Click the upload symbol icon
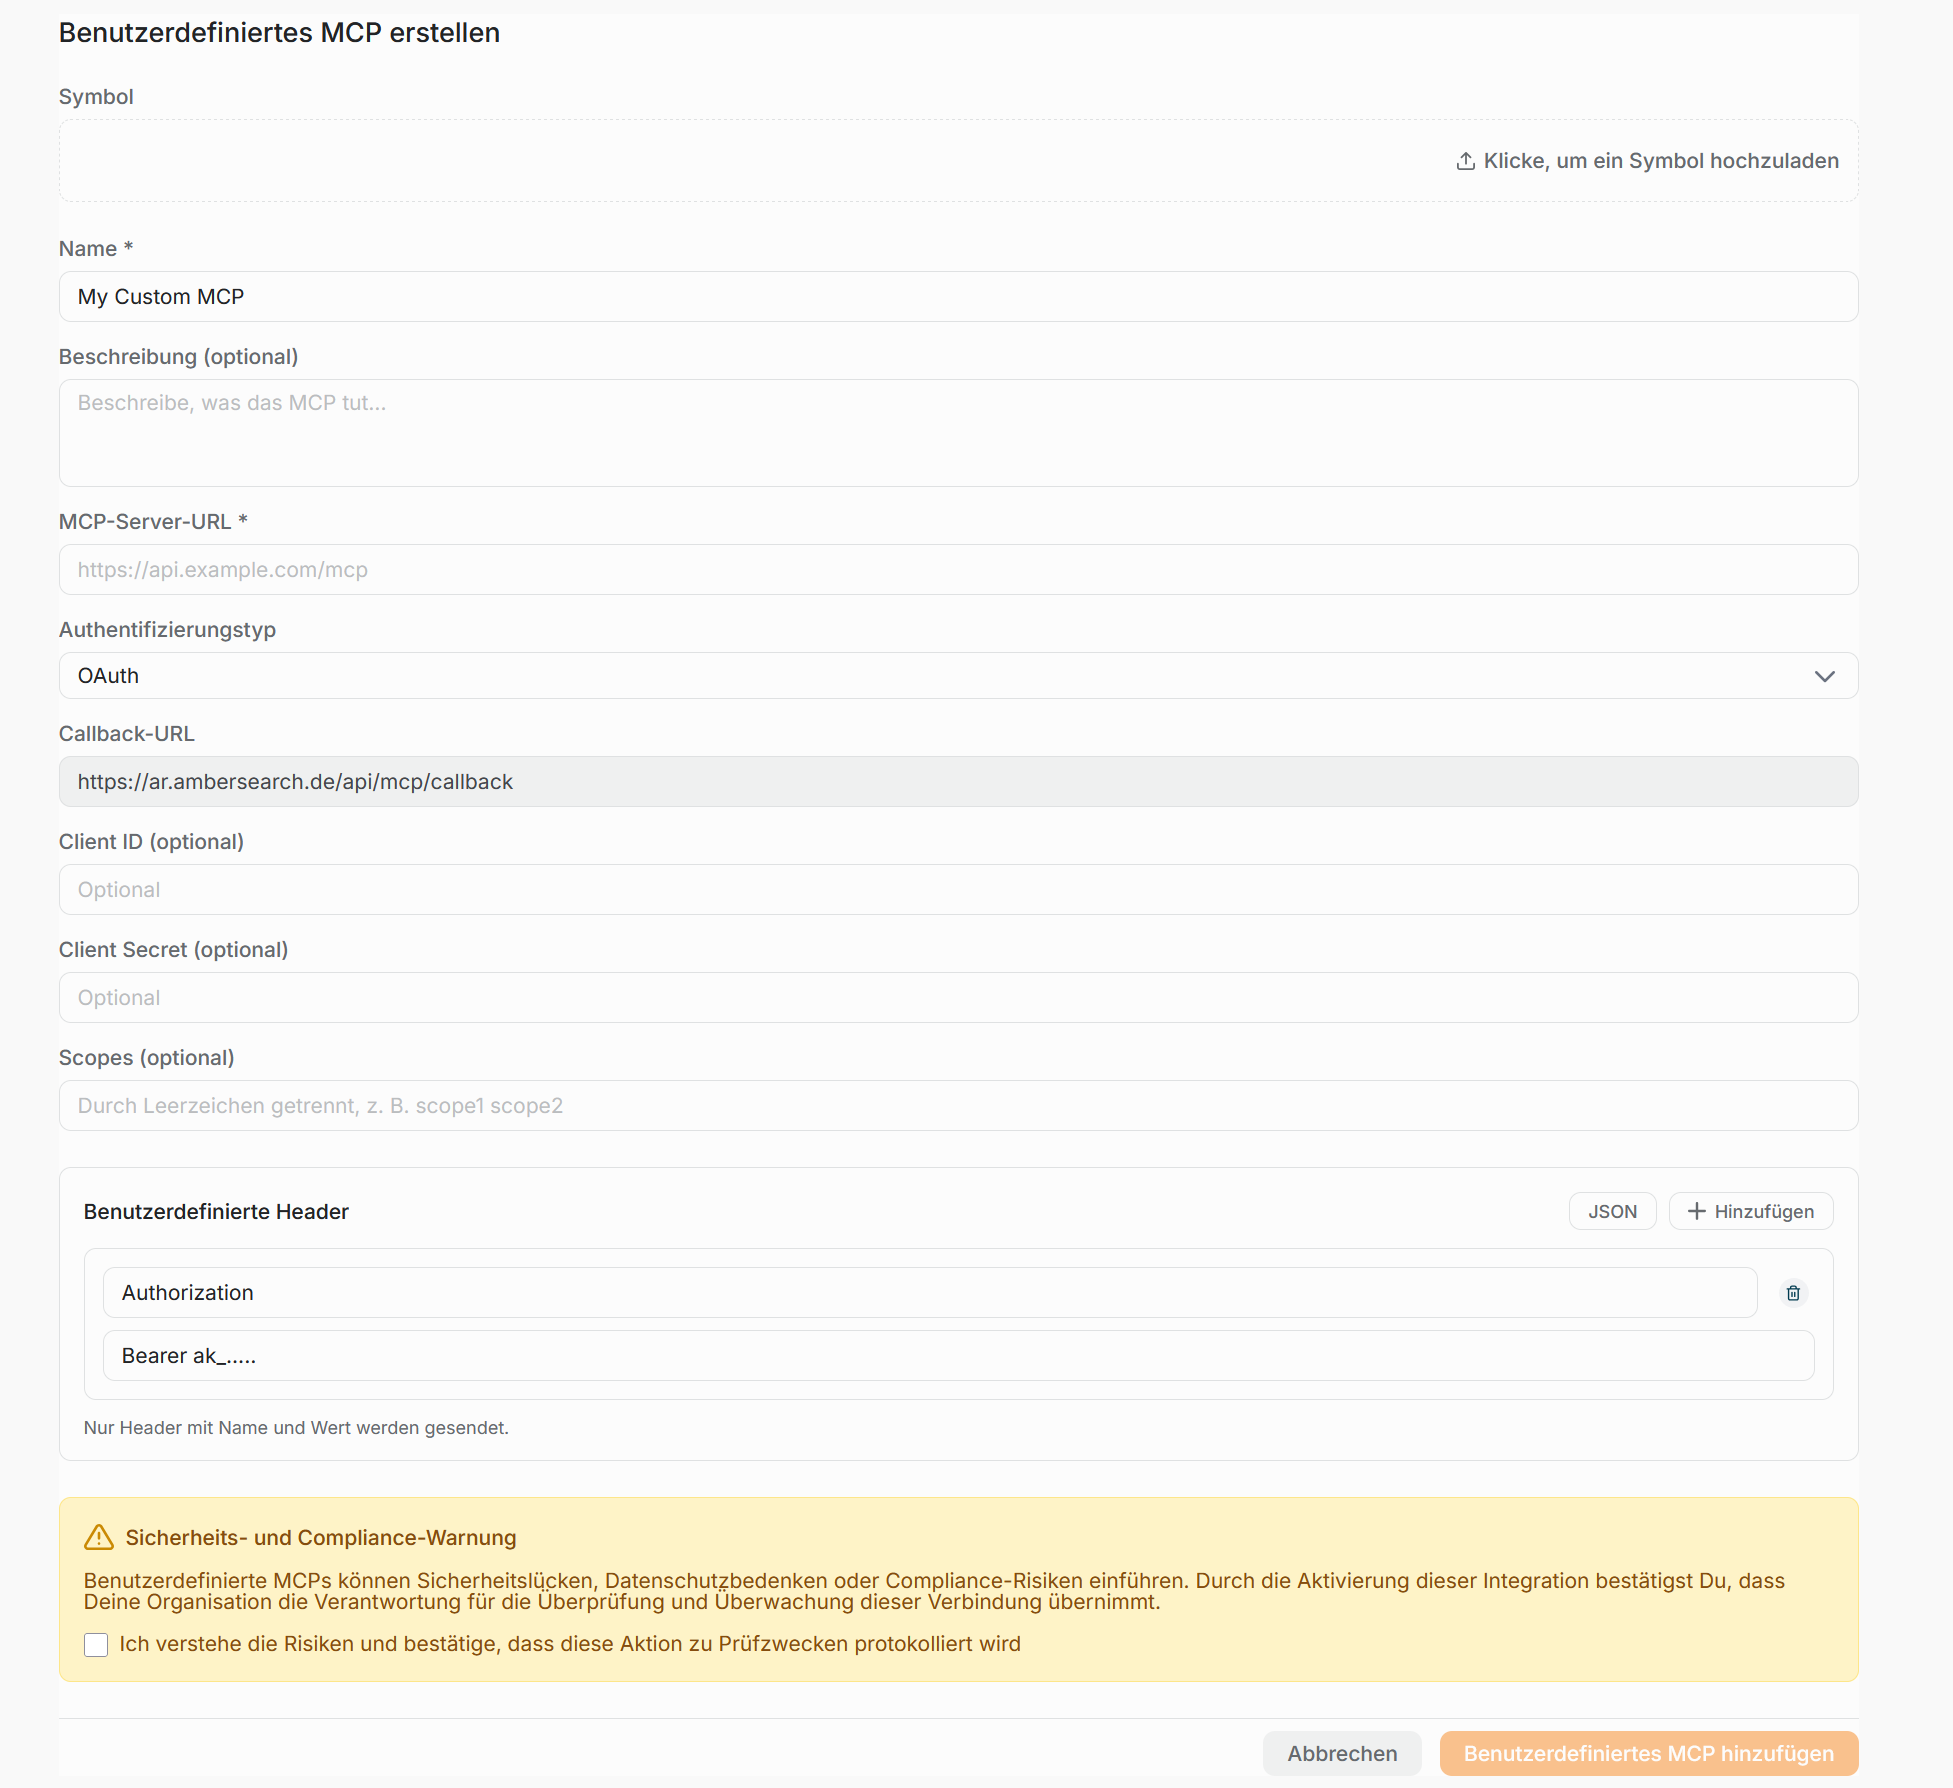Viewport: 1953px width, 1788px height. 1465,161
